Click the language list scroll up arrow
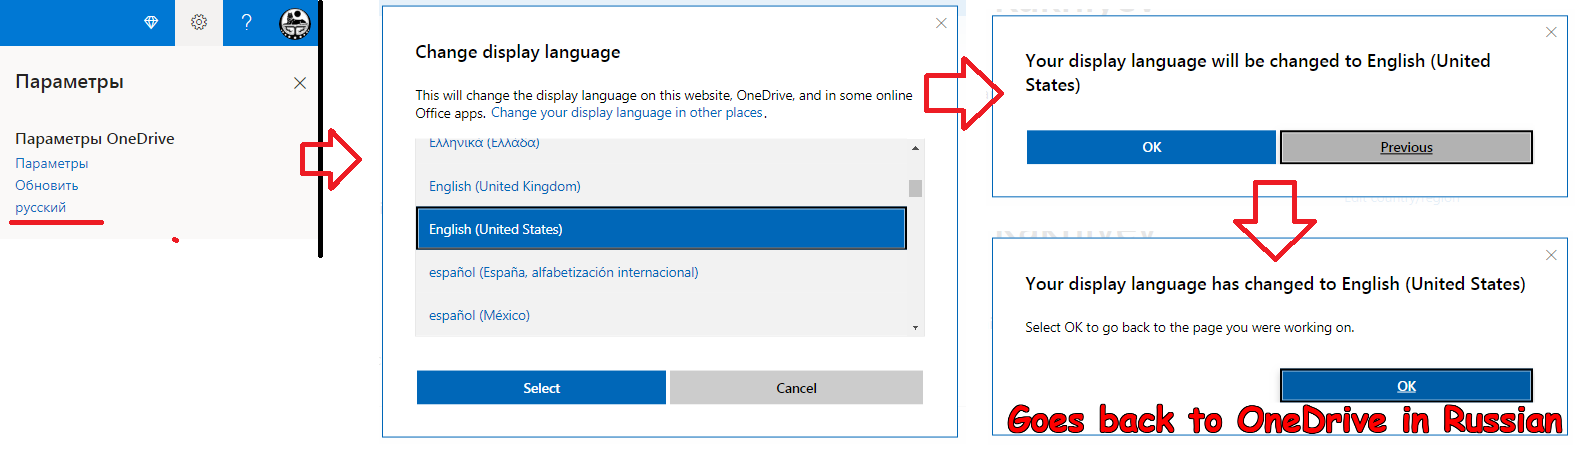Viewport: 1575px width, 452px height. [x=915, y=148]
